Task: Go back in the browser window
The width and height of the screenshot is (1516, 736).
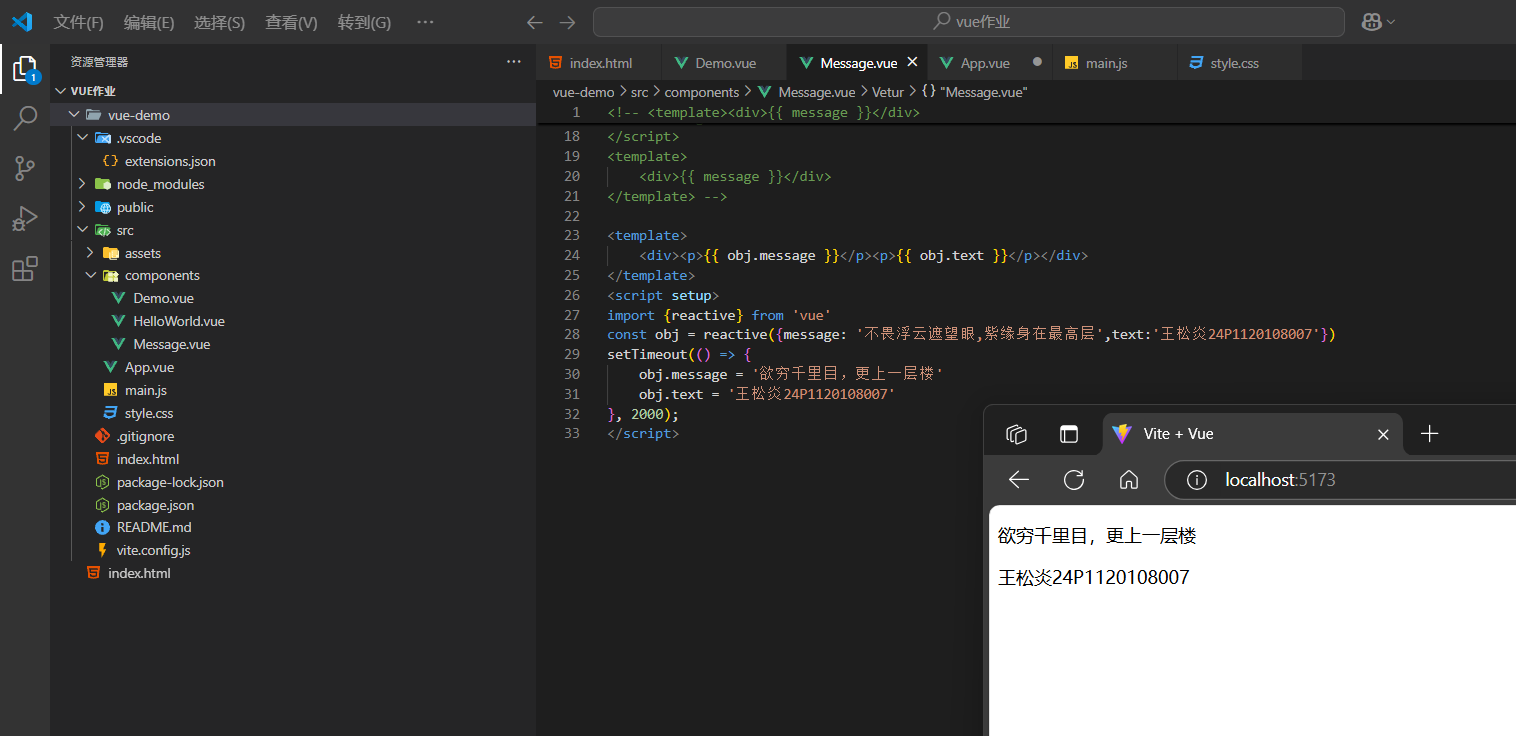Action: pos(1019,480)
